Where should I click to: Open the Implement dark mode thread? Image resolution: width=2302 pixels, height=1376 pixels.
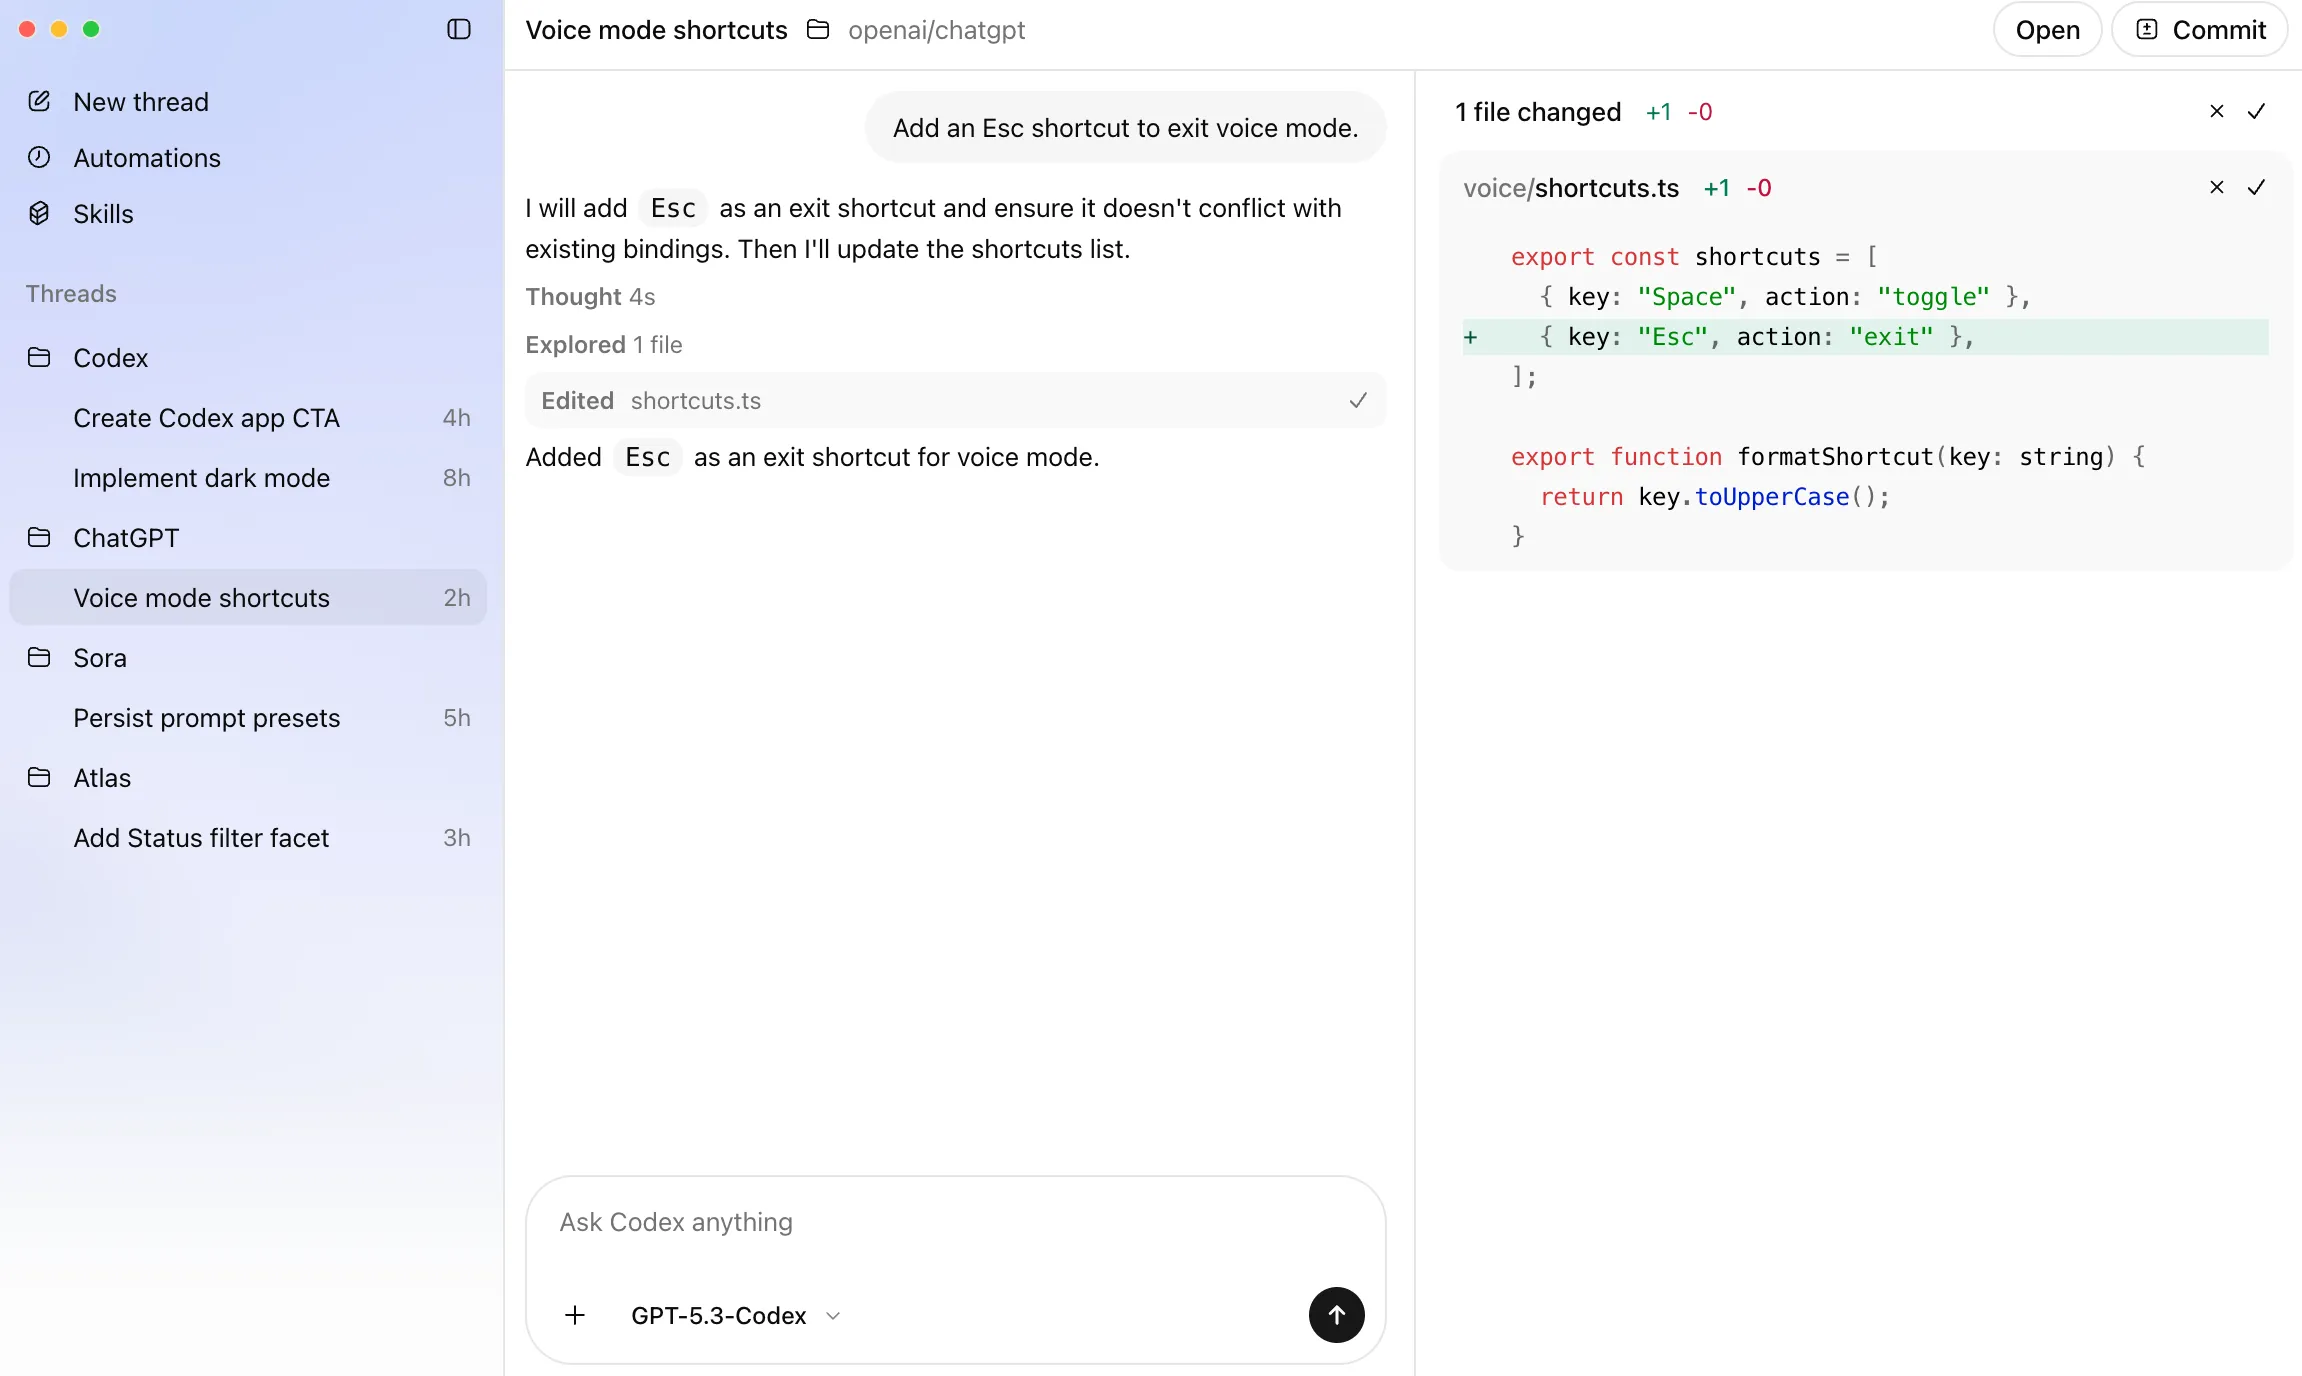[201, 478]
